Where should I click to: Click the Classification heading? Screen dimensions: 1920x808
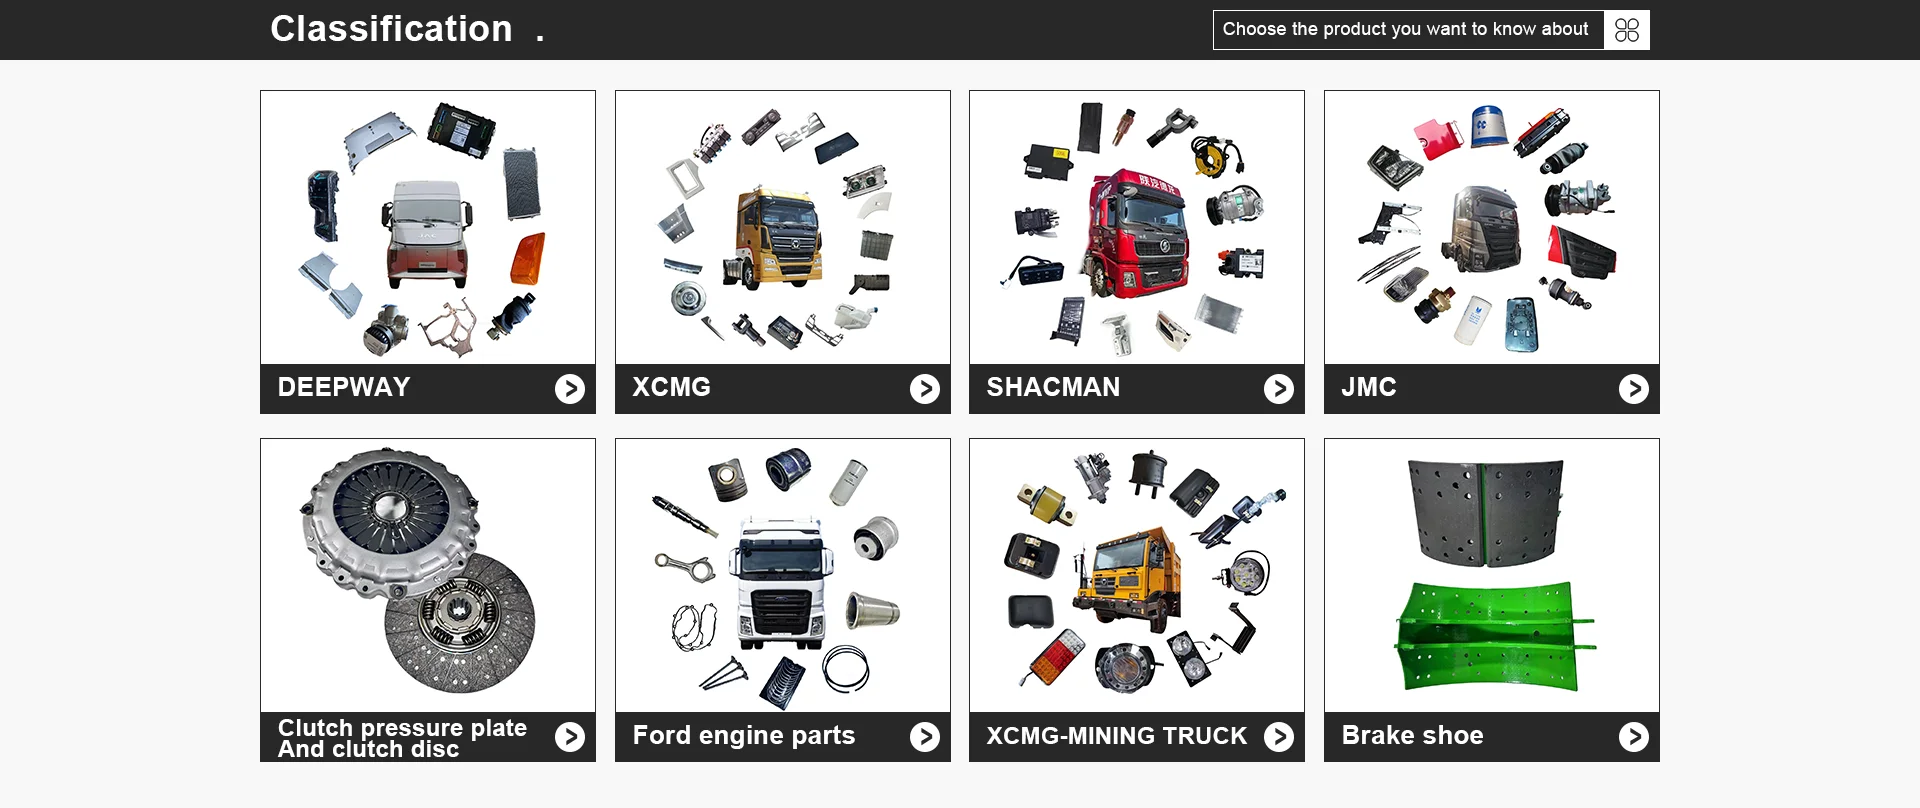(391, 29)
